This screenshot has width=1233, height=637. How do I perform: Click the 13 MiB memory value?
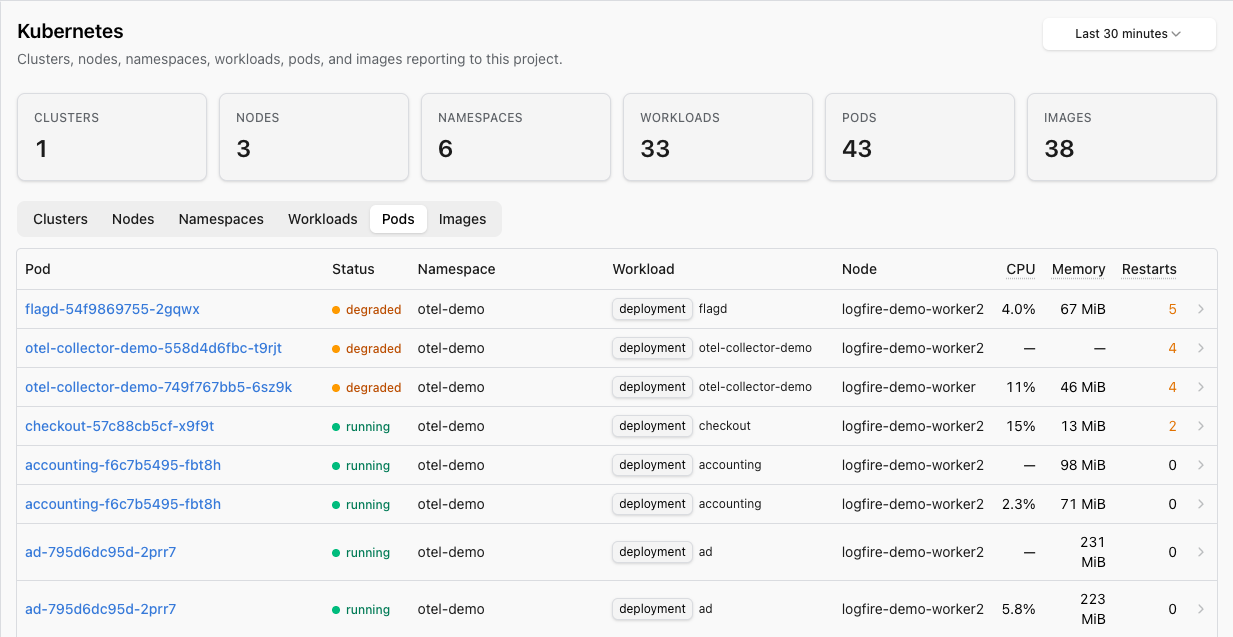pyautogui.click(x=1083, y=426)
